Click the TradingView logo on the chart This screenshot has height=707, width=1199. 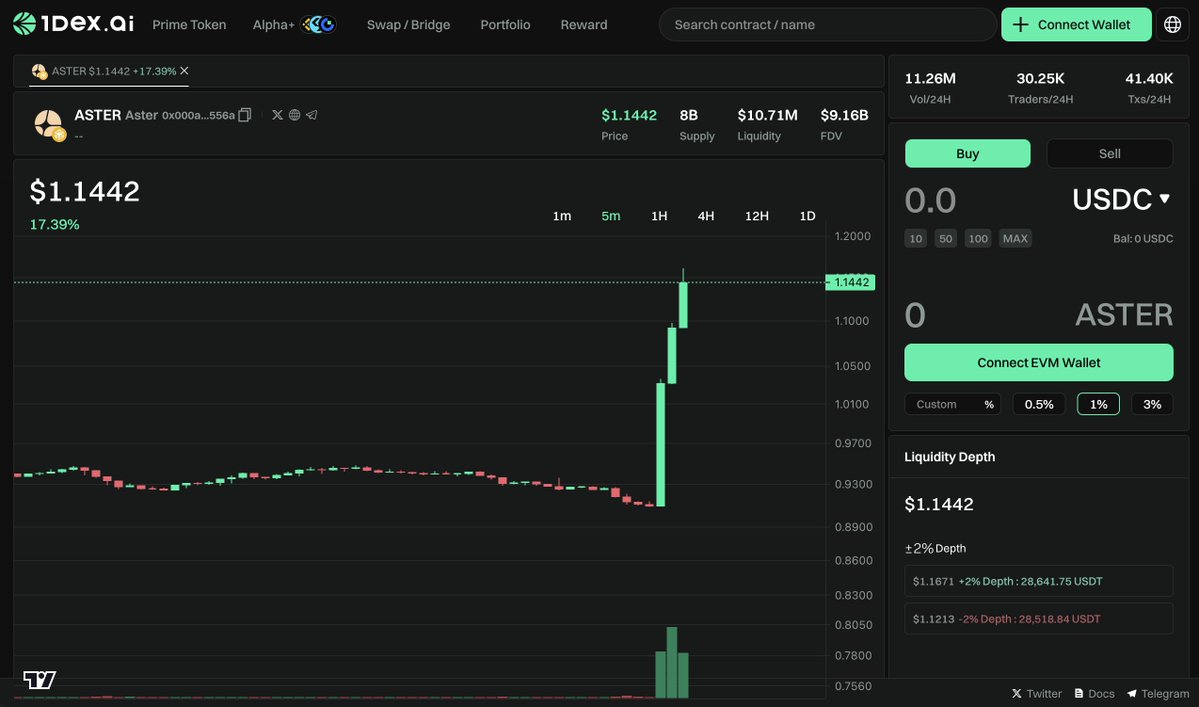pos(38,680)
